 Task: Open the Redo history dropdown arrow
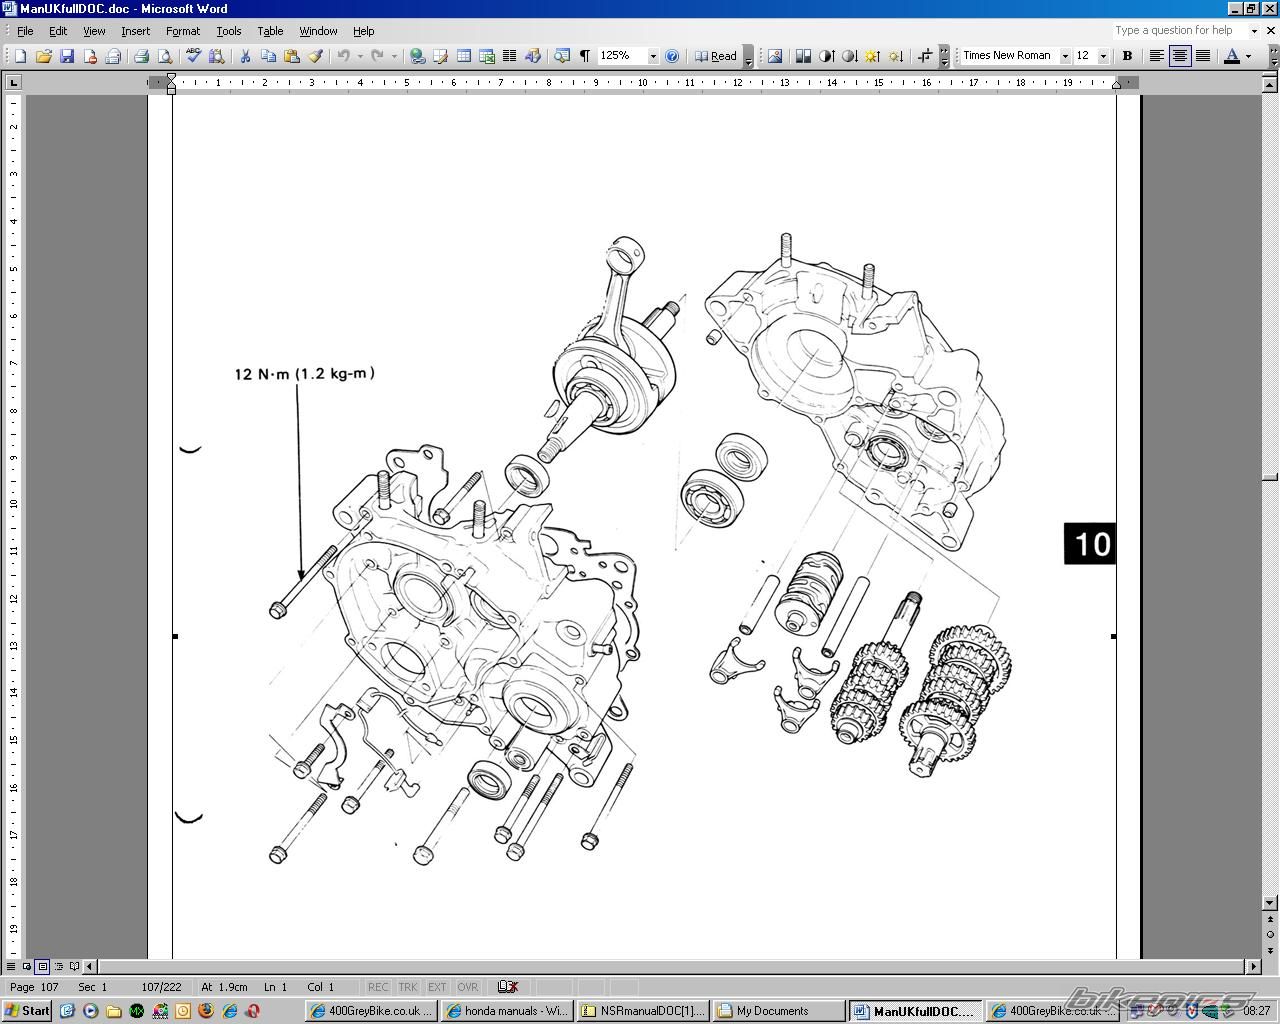click(x=393, y=57)
